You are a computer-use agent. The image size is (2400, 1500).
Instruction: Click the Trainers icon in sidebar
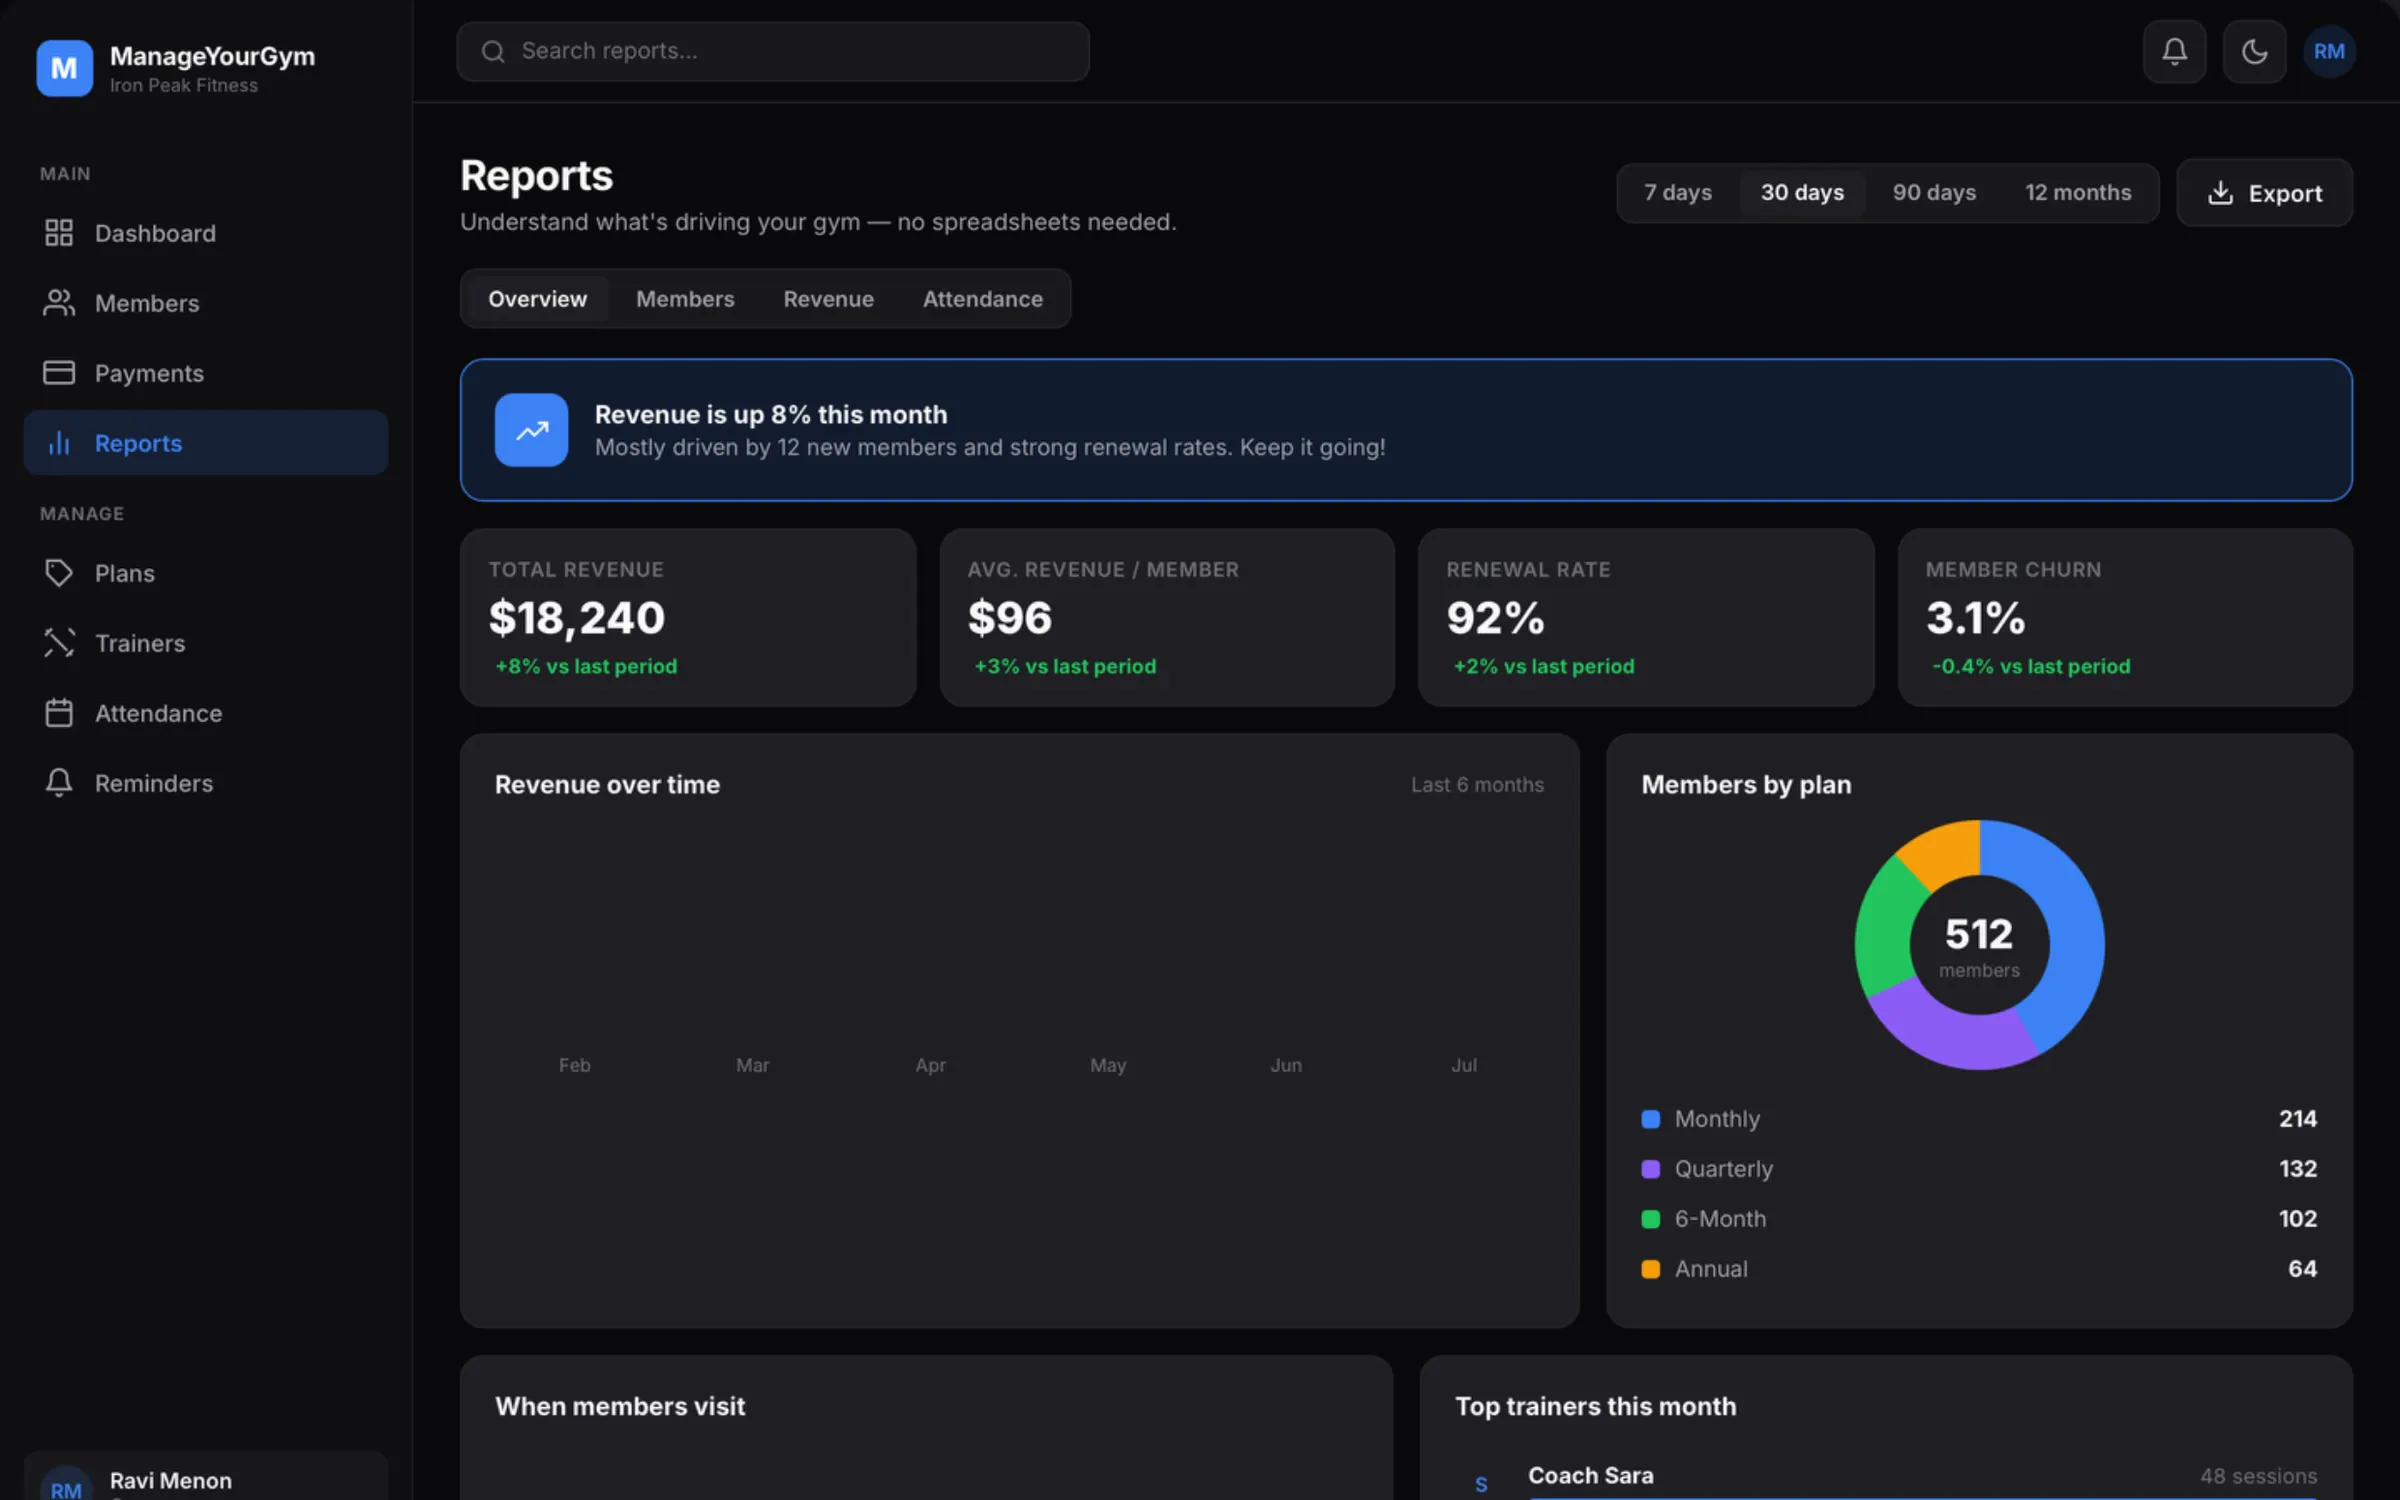(x=59, y=643)
